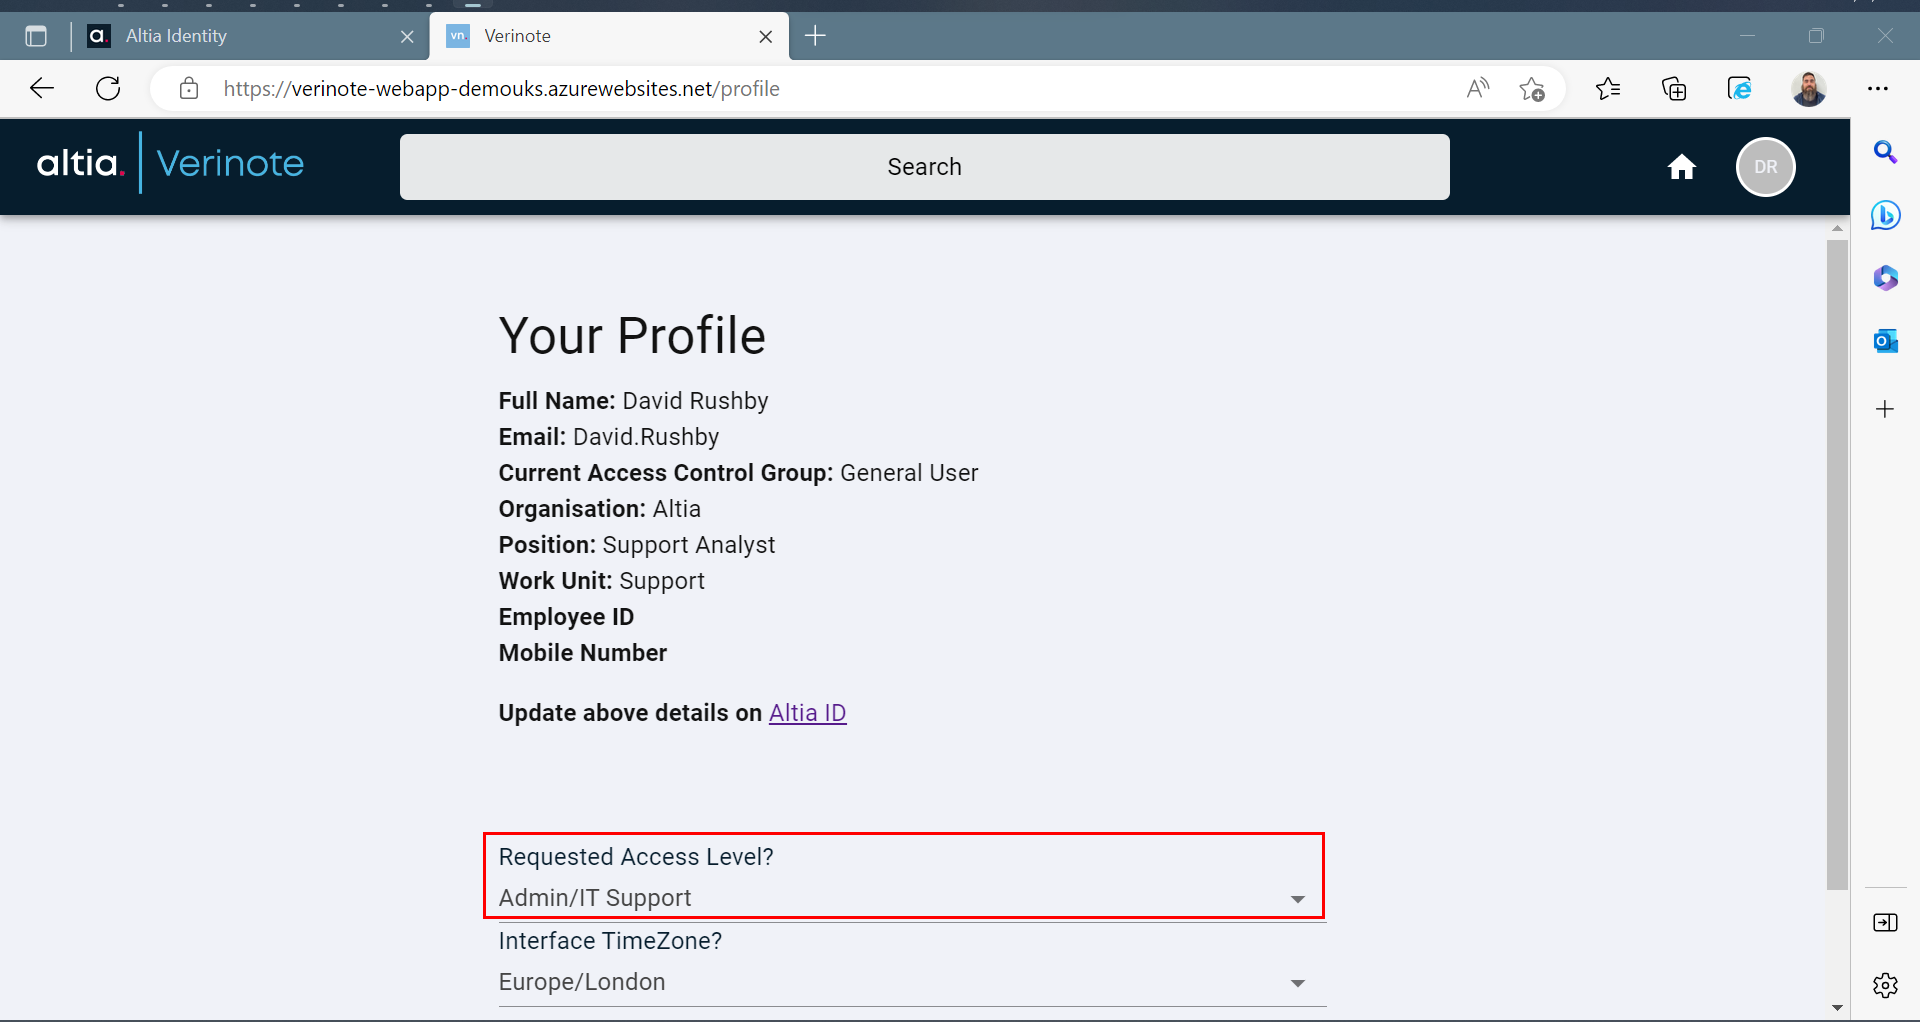Viewport: 1920px width, 1022px height.
Task: Open browser profile avatar
Action: [x=1808, y=88]
